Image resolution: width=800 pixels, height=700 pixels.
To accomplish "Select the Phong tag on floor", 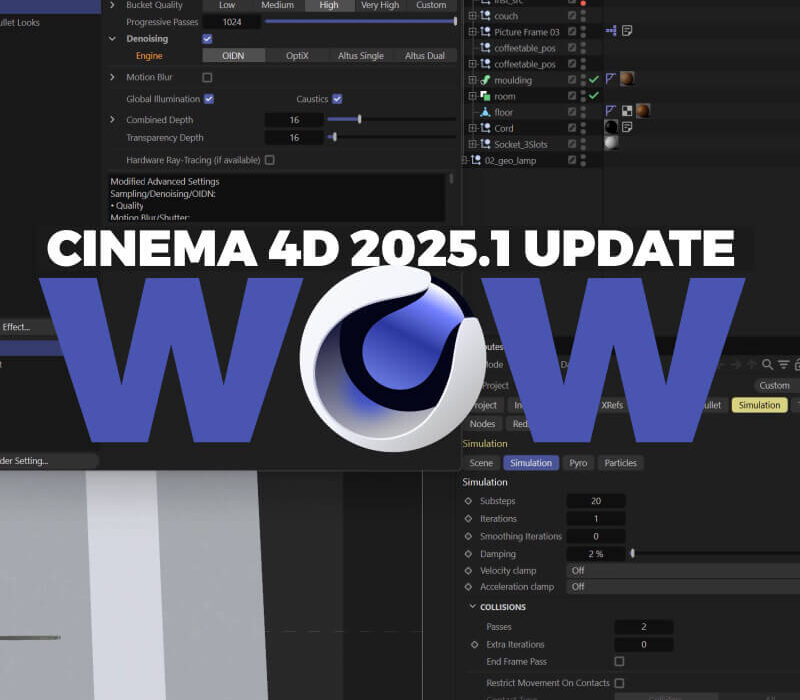I will [611, 111].
